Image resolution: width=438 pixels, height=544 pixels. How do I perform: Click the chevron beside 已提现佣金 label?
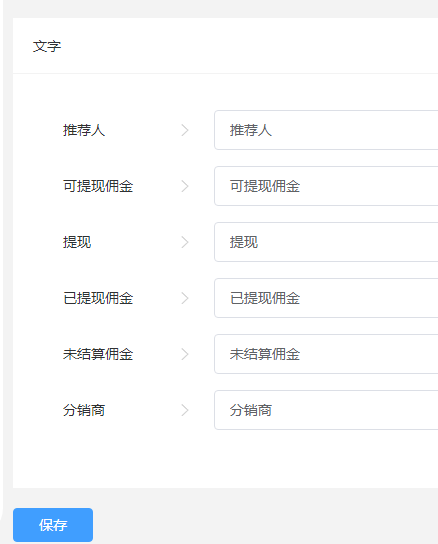pyautogui.click(x=185, y=298)
